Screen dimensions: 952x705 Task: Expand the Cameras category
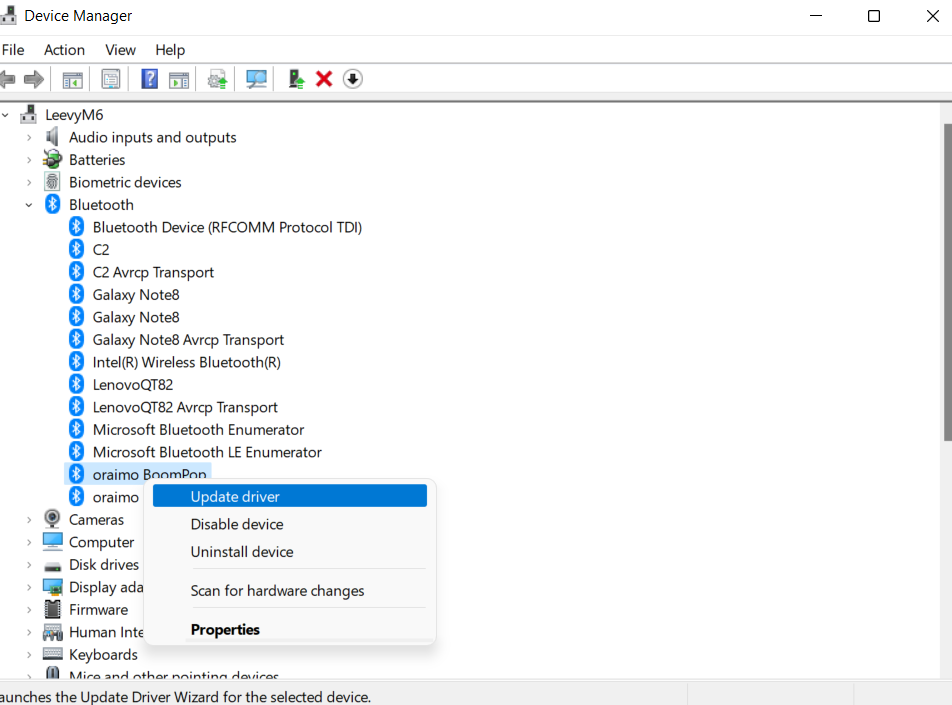point(29,520)
